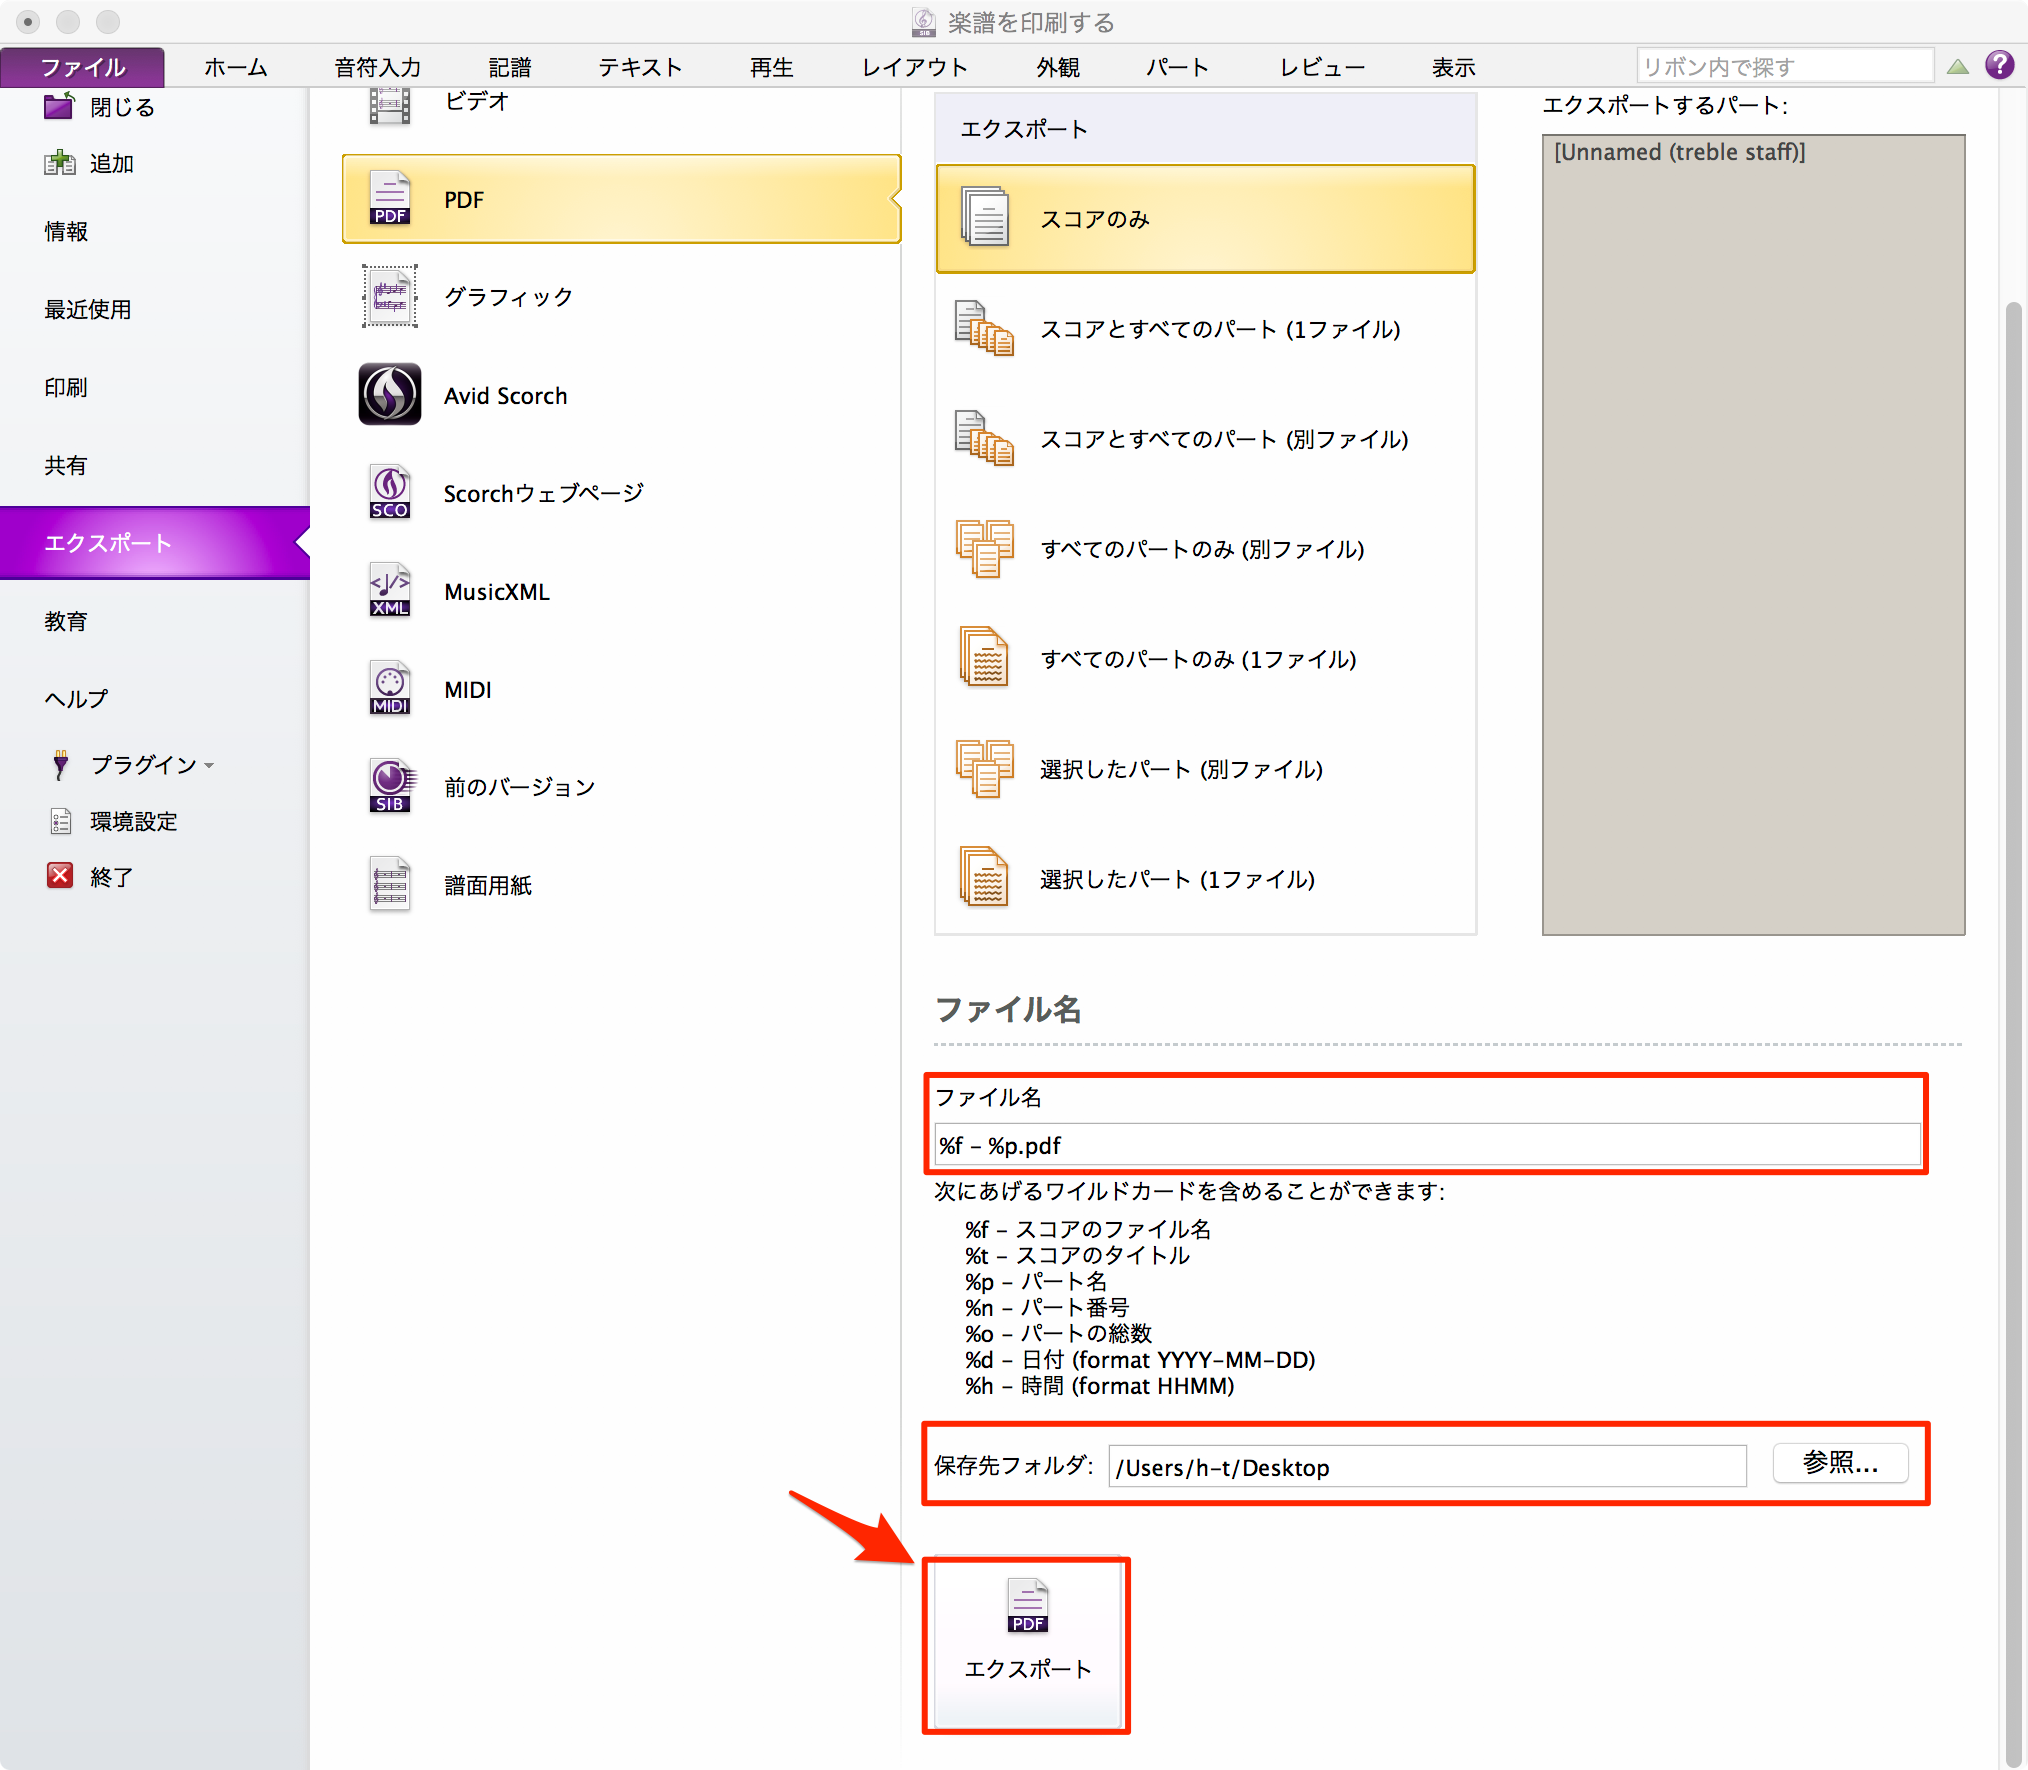Click the MIDI file icon
The height and width of the screenshot is (1770, 2028).
390,688
